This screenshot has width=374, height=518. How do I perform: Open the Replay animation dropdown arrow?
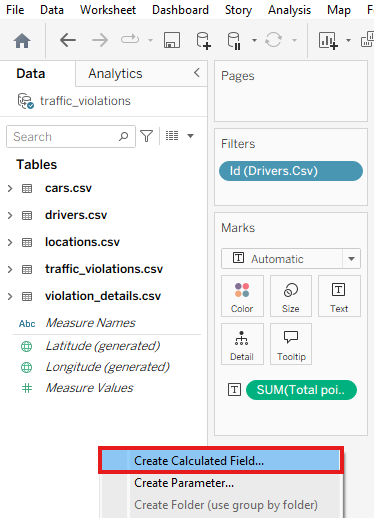(150, 40)
